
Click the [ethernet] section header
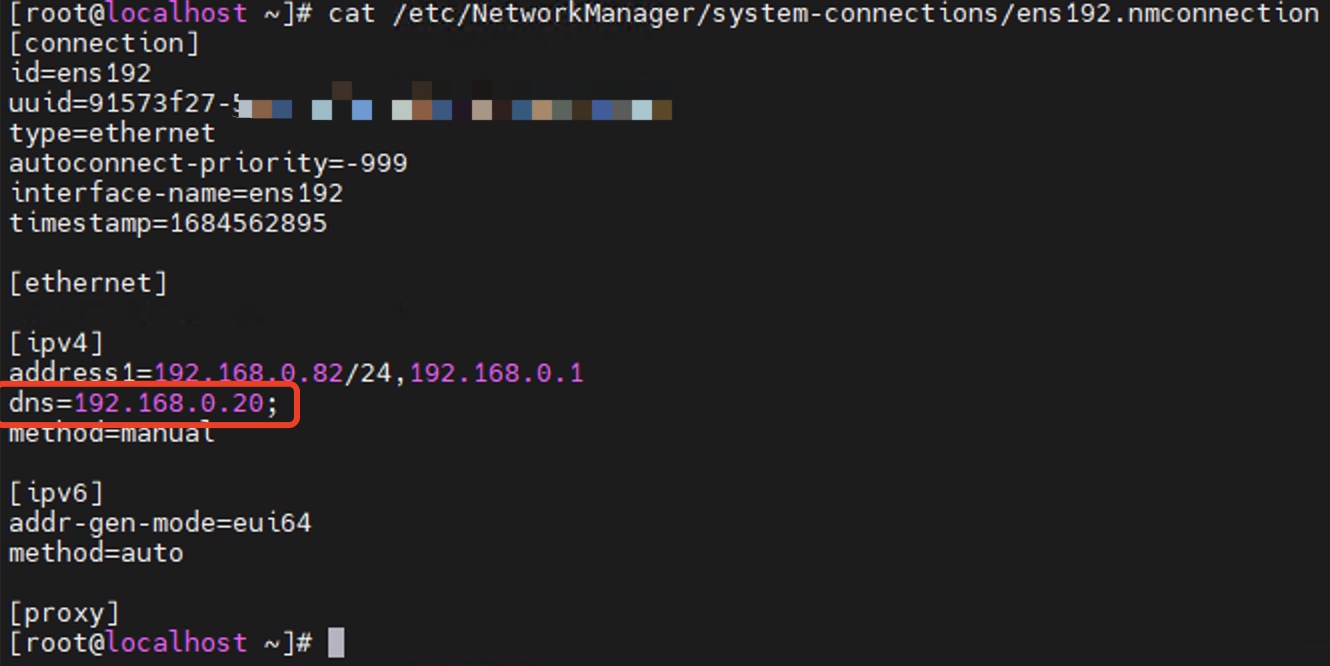[88, 284]
